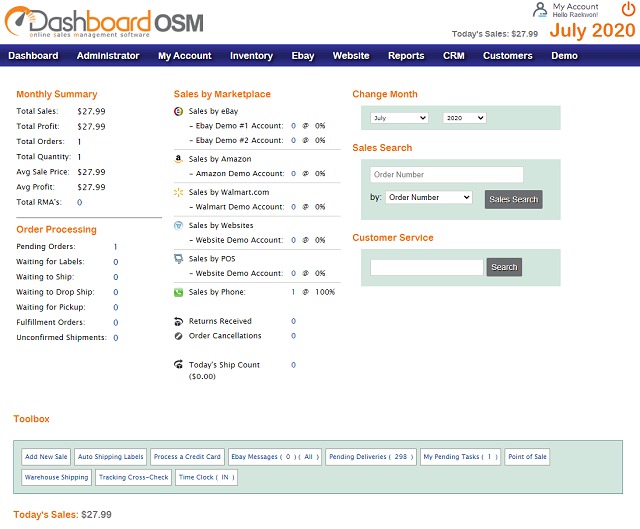Click the Sales by POS register icon
The width and height of the screenshot is (640, 529).
[178, 259]
